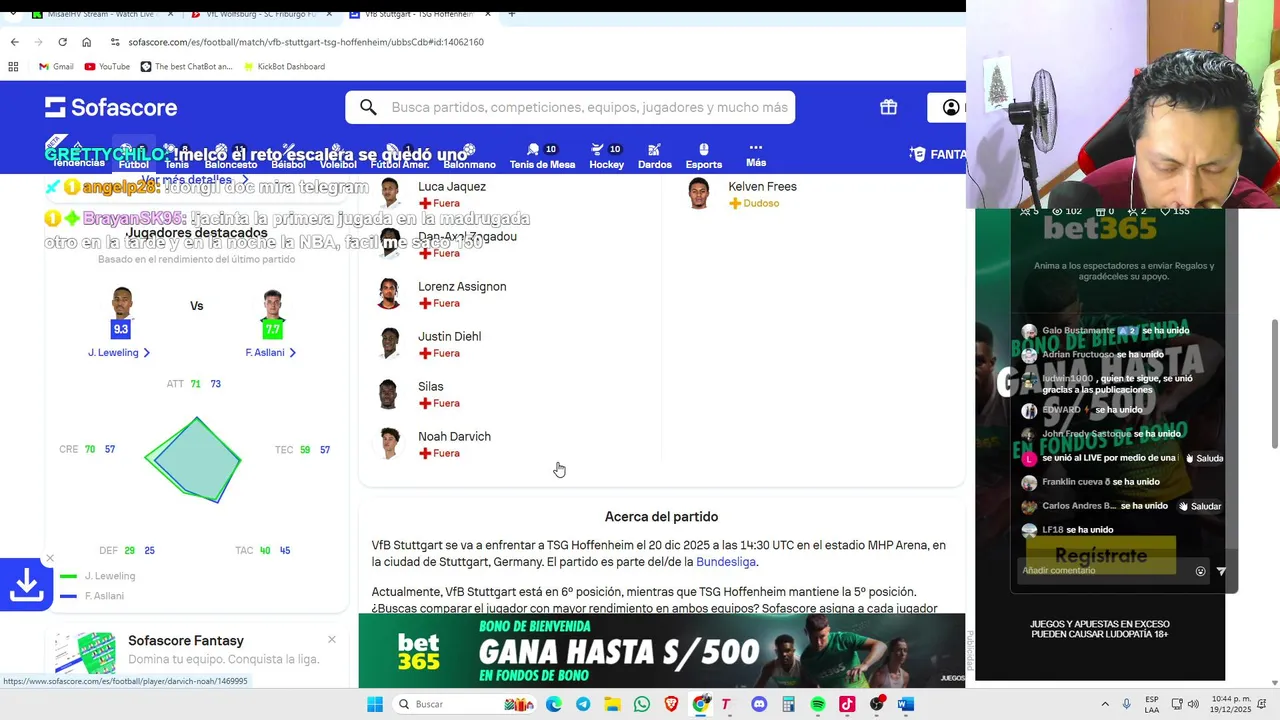
Task: Open Noah Darvich player entry
Action: (510, 444)
